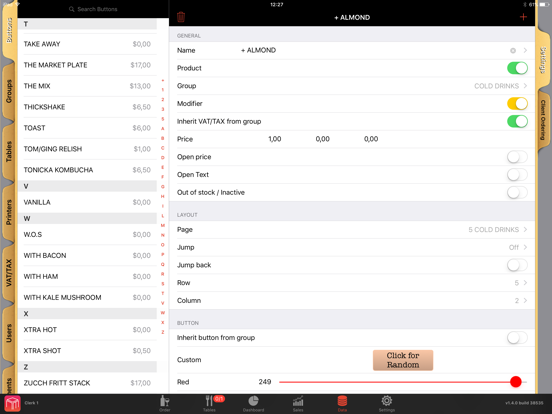Delete button using red trash icon
This screenshot has width=552, height=414.
point(181,17)
